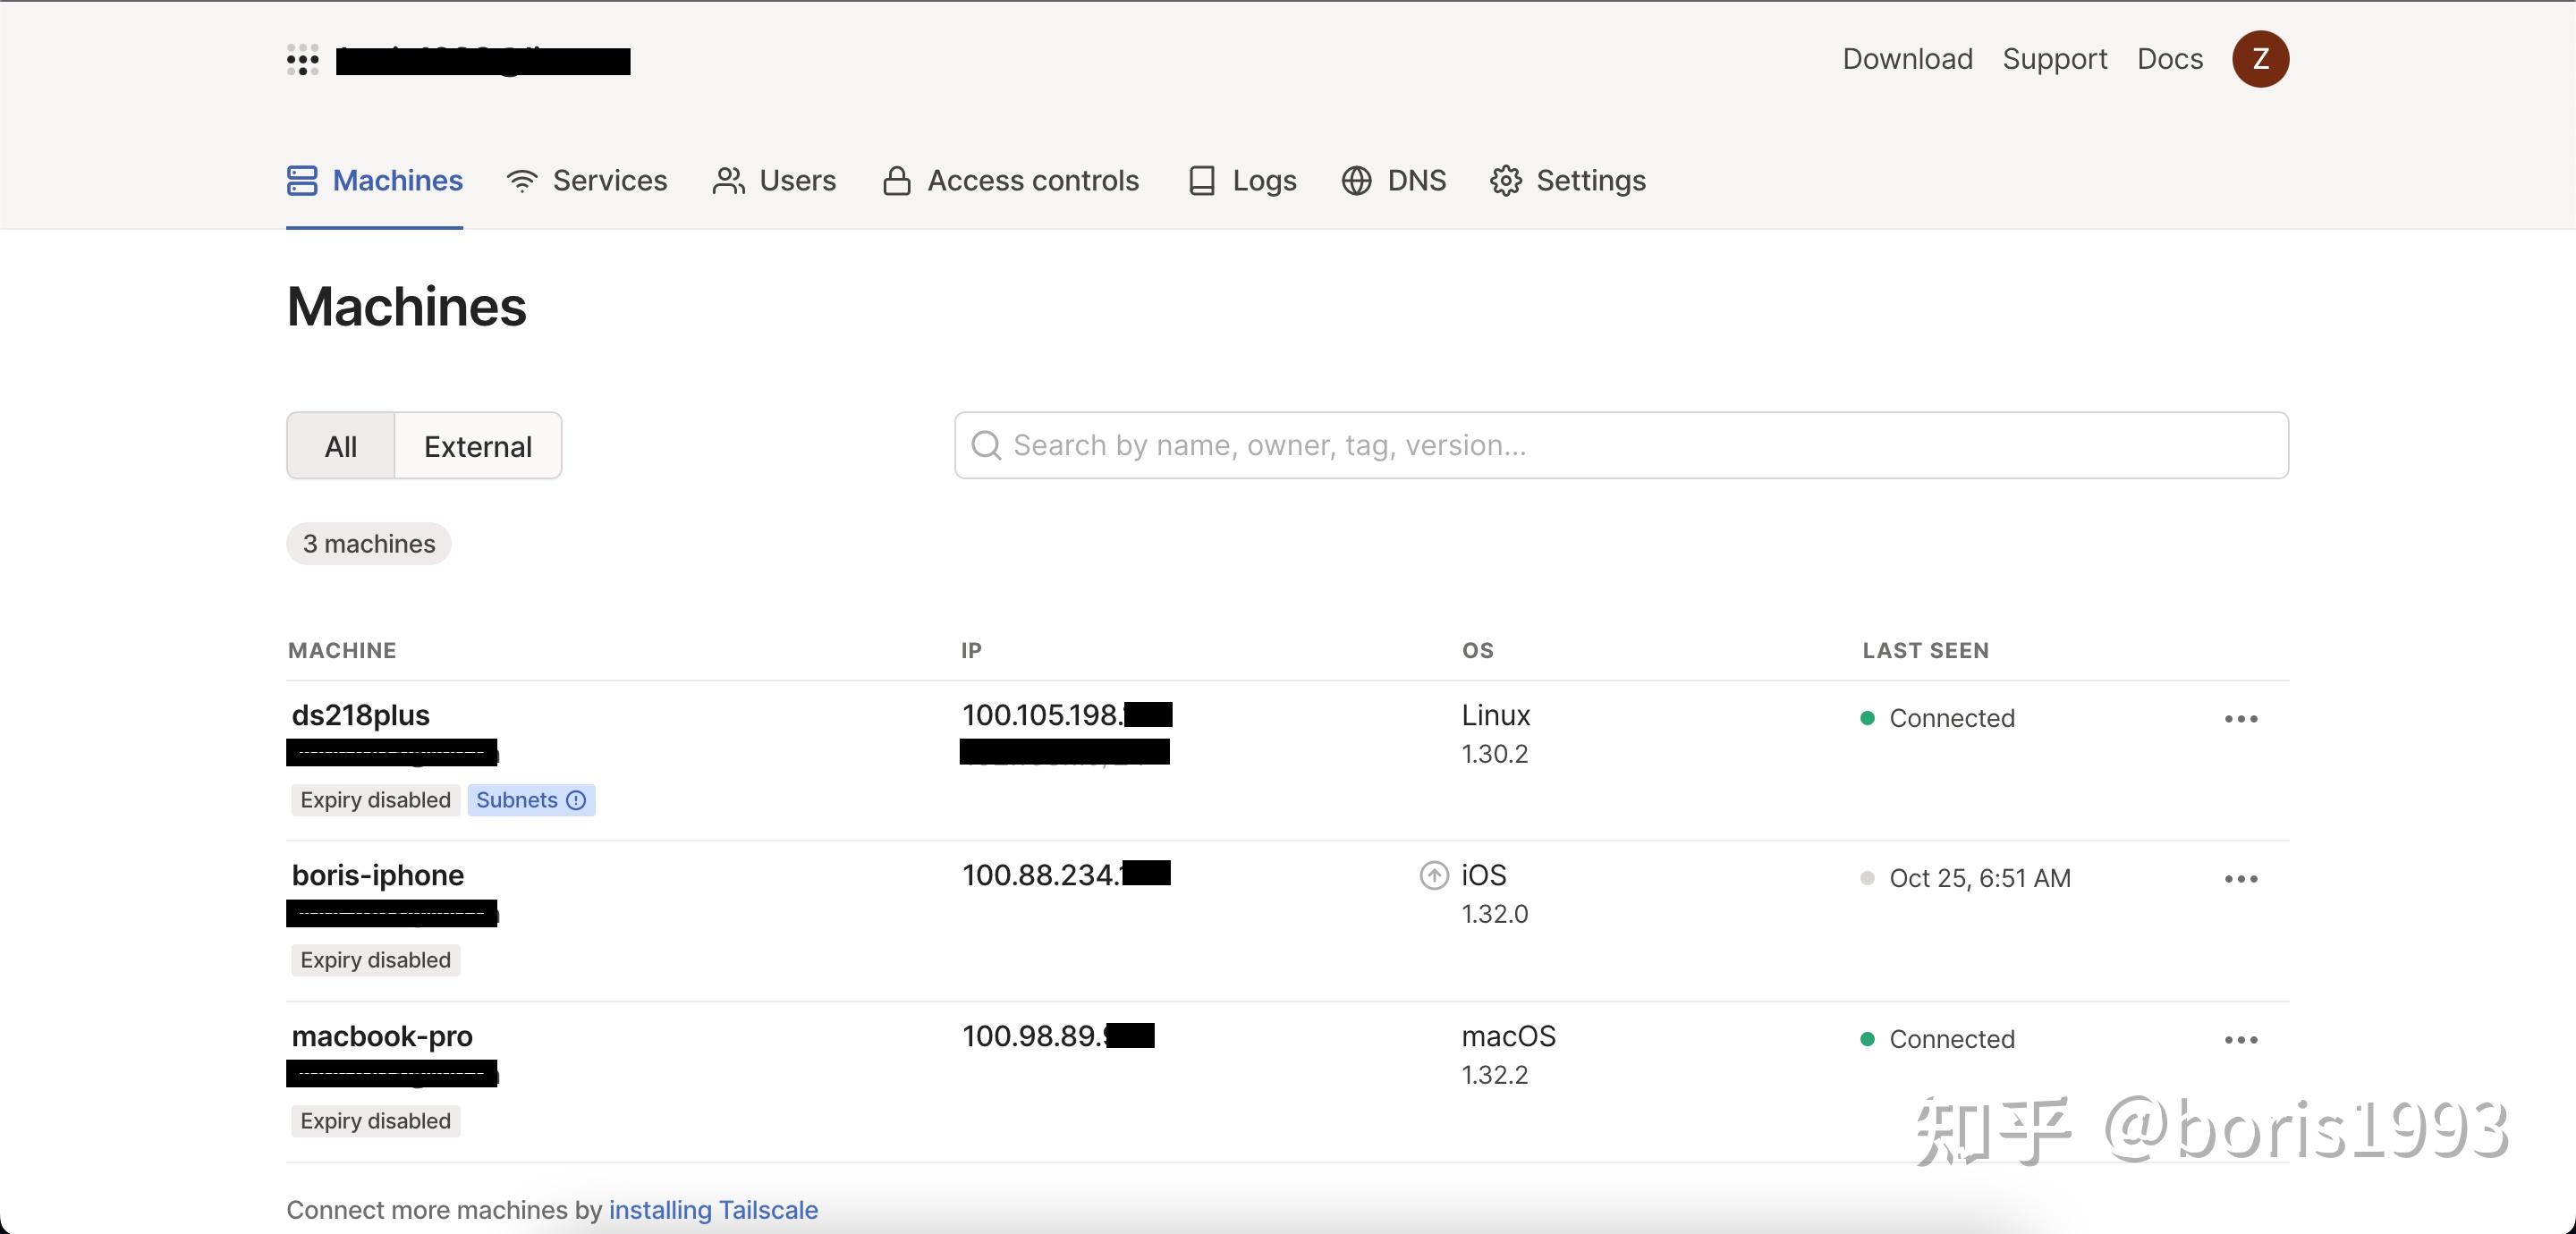Viewport: 2576px width, 1234px height.
Task: Open the user avatar Z menu
Action: coord(2260,59)
